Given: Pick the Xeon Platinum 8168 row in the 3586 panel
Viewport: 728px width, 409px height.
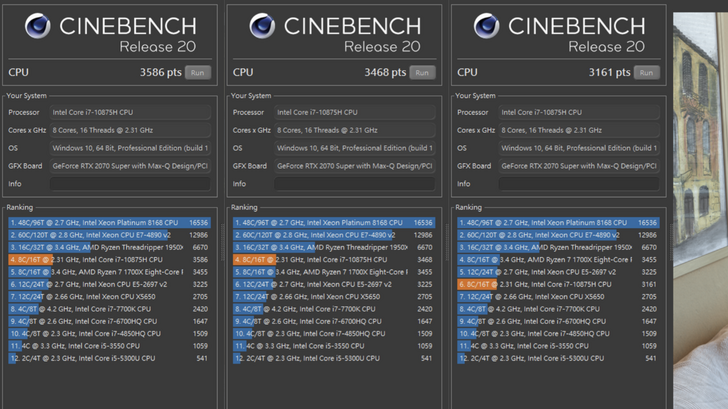Looking at the screenshot, I should [108, 222].
